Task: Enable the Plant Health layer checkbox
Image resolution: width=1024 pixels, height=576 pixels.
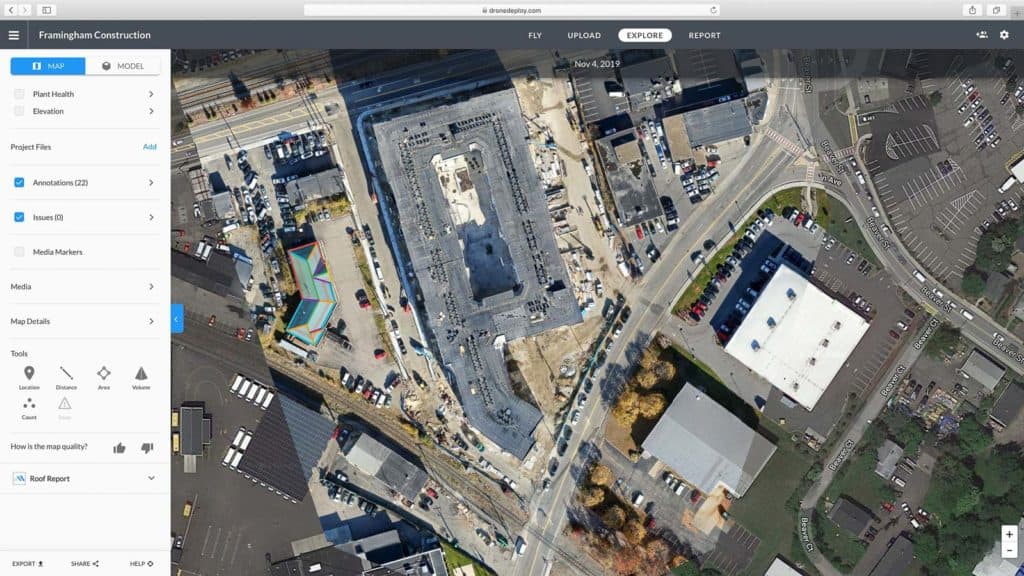Action: tap(19, 94)
